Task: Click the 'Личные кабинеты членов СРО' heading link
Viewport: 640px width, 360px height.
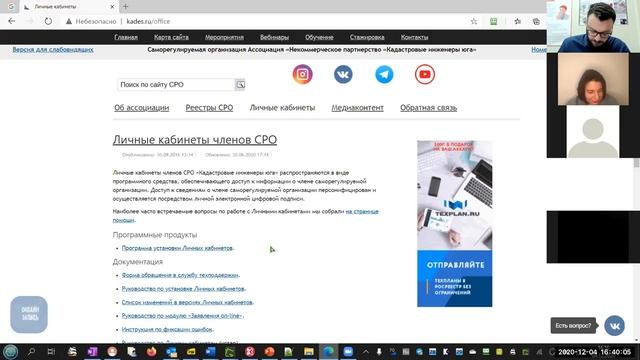Action: pyautogui.click(x=195, y=140)
